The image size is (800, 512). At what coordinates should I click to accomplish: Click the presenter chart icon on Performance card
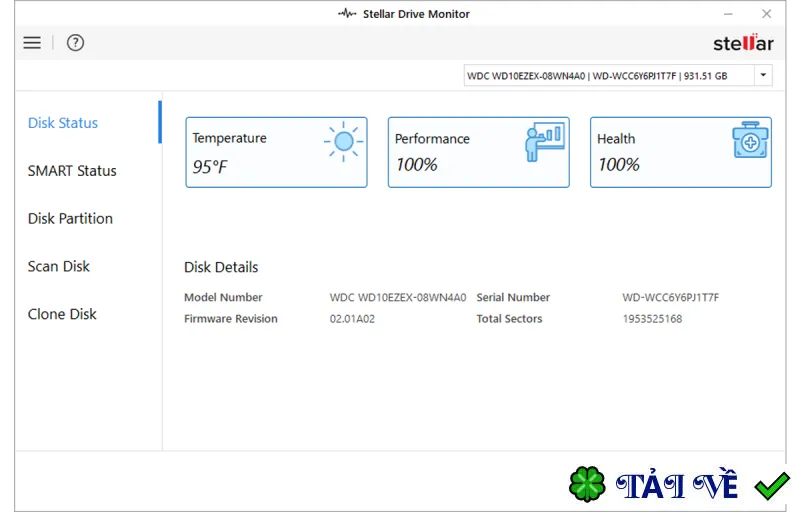tap(544, 142)
